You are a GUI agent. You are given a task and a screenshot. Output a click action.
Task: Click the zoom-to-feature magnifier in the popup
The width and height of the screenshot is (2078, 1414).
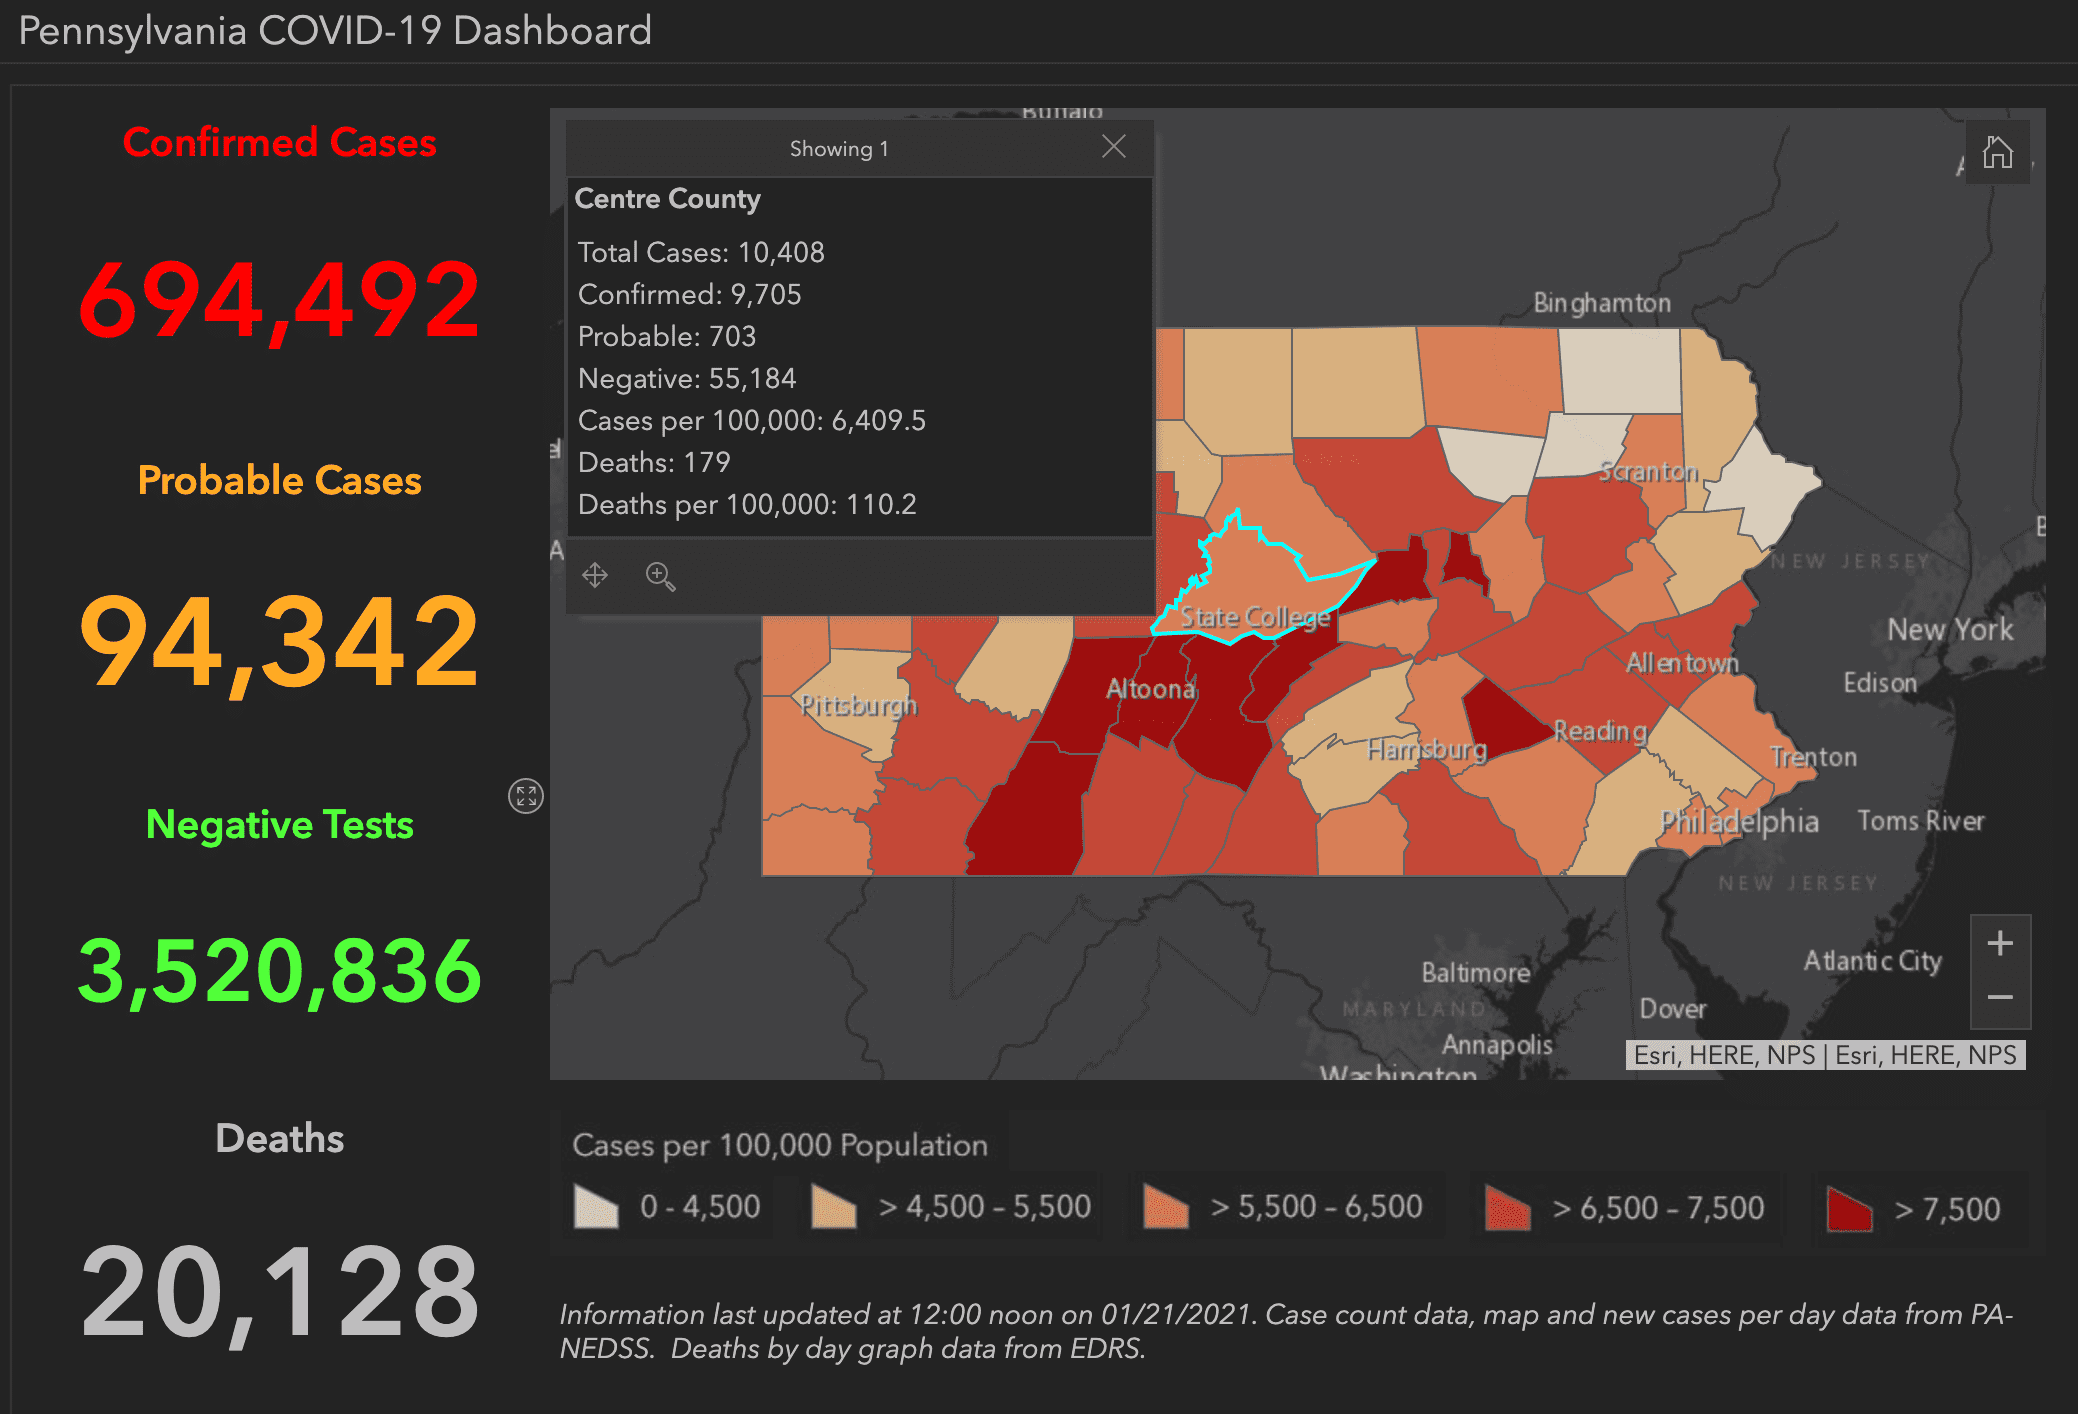[660, 577]
